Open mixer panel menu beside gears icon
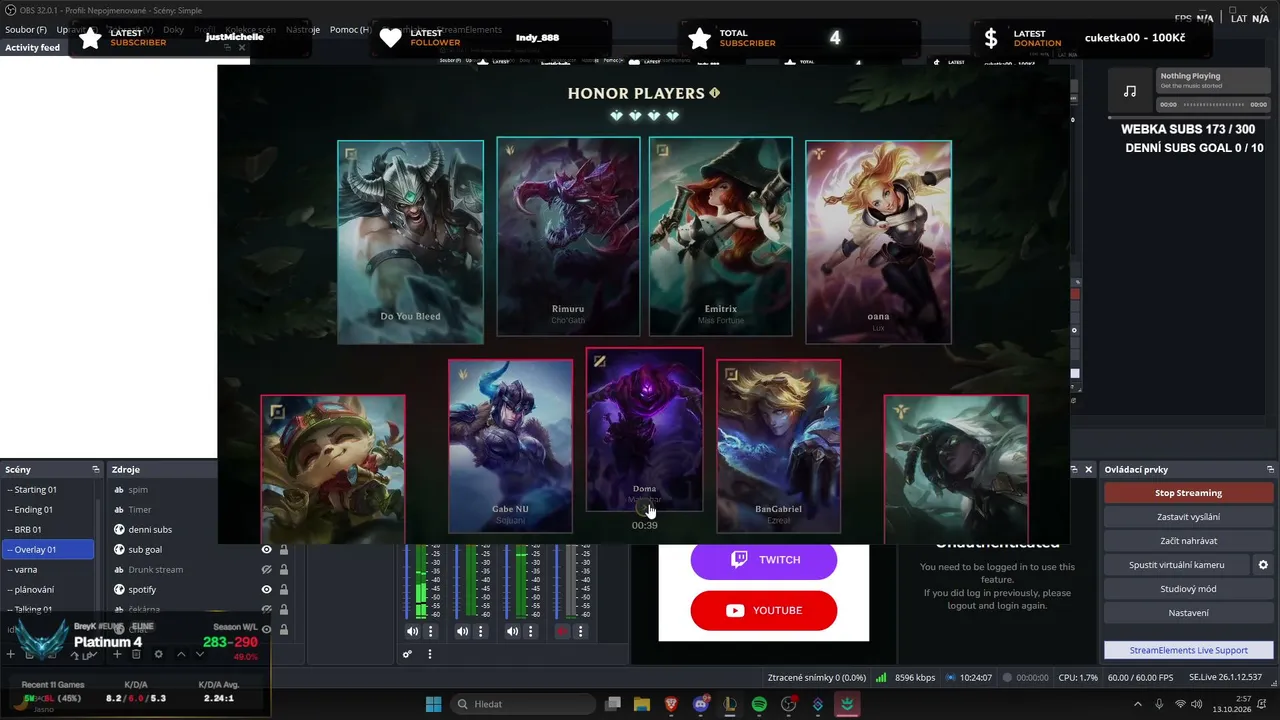 (430, 655)
